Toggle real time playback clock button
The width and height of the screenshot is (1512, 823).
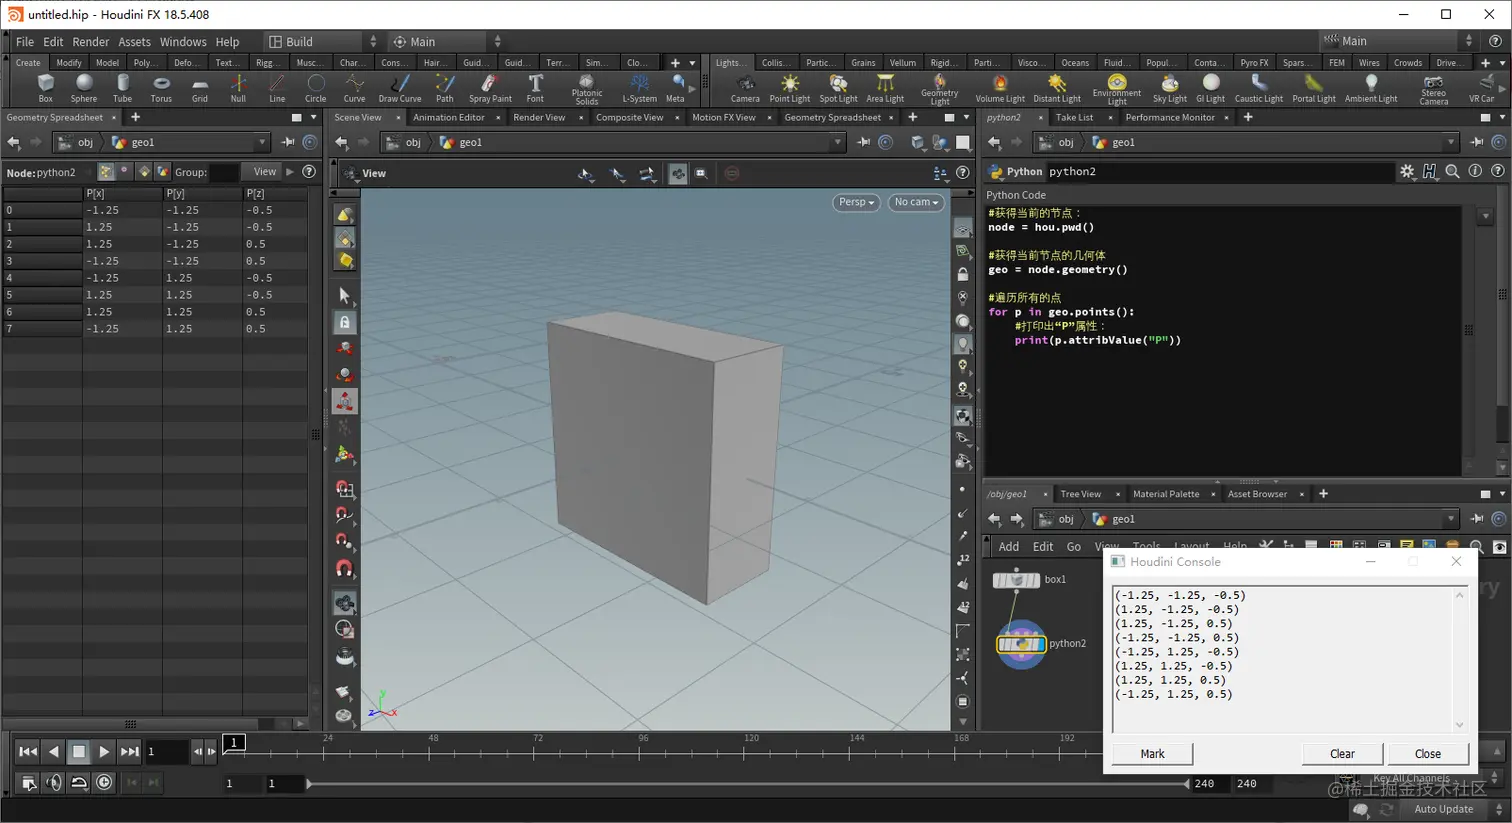tap(104, 783)
